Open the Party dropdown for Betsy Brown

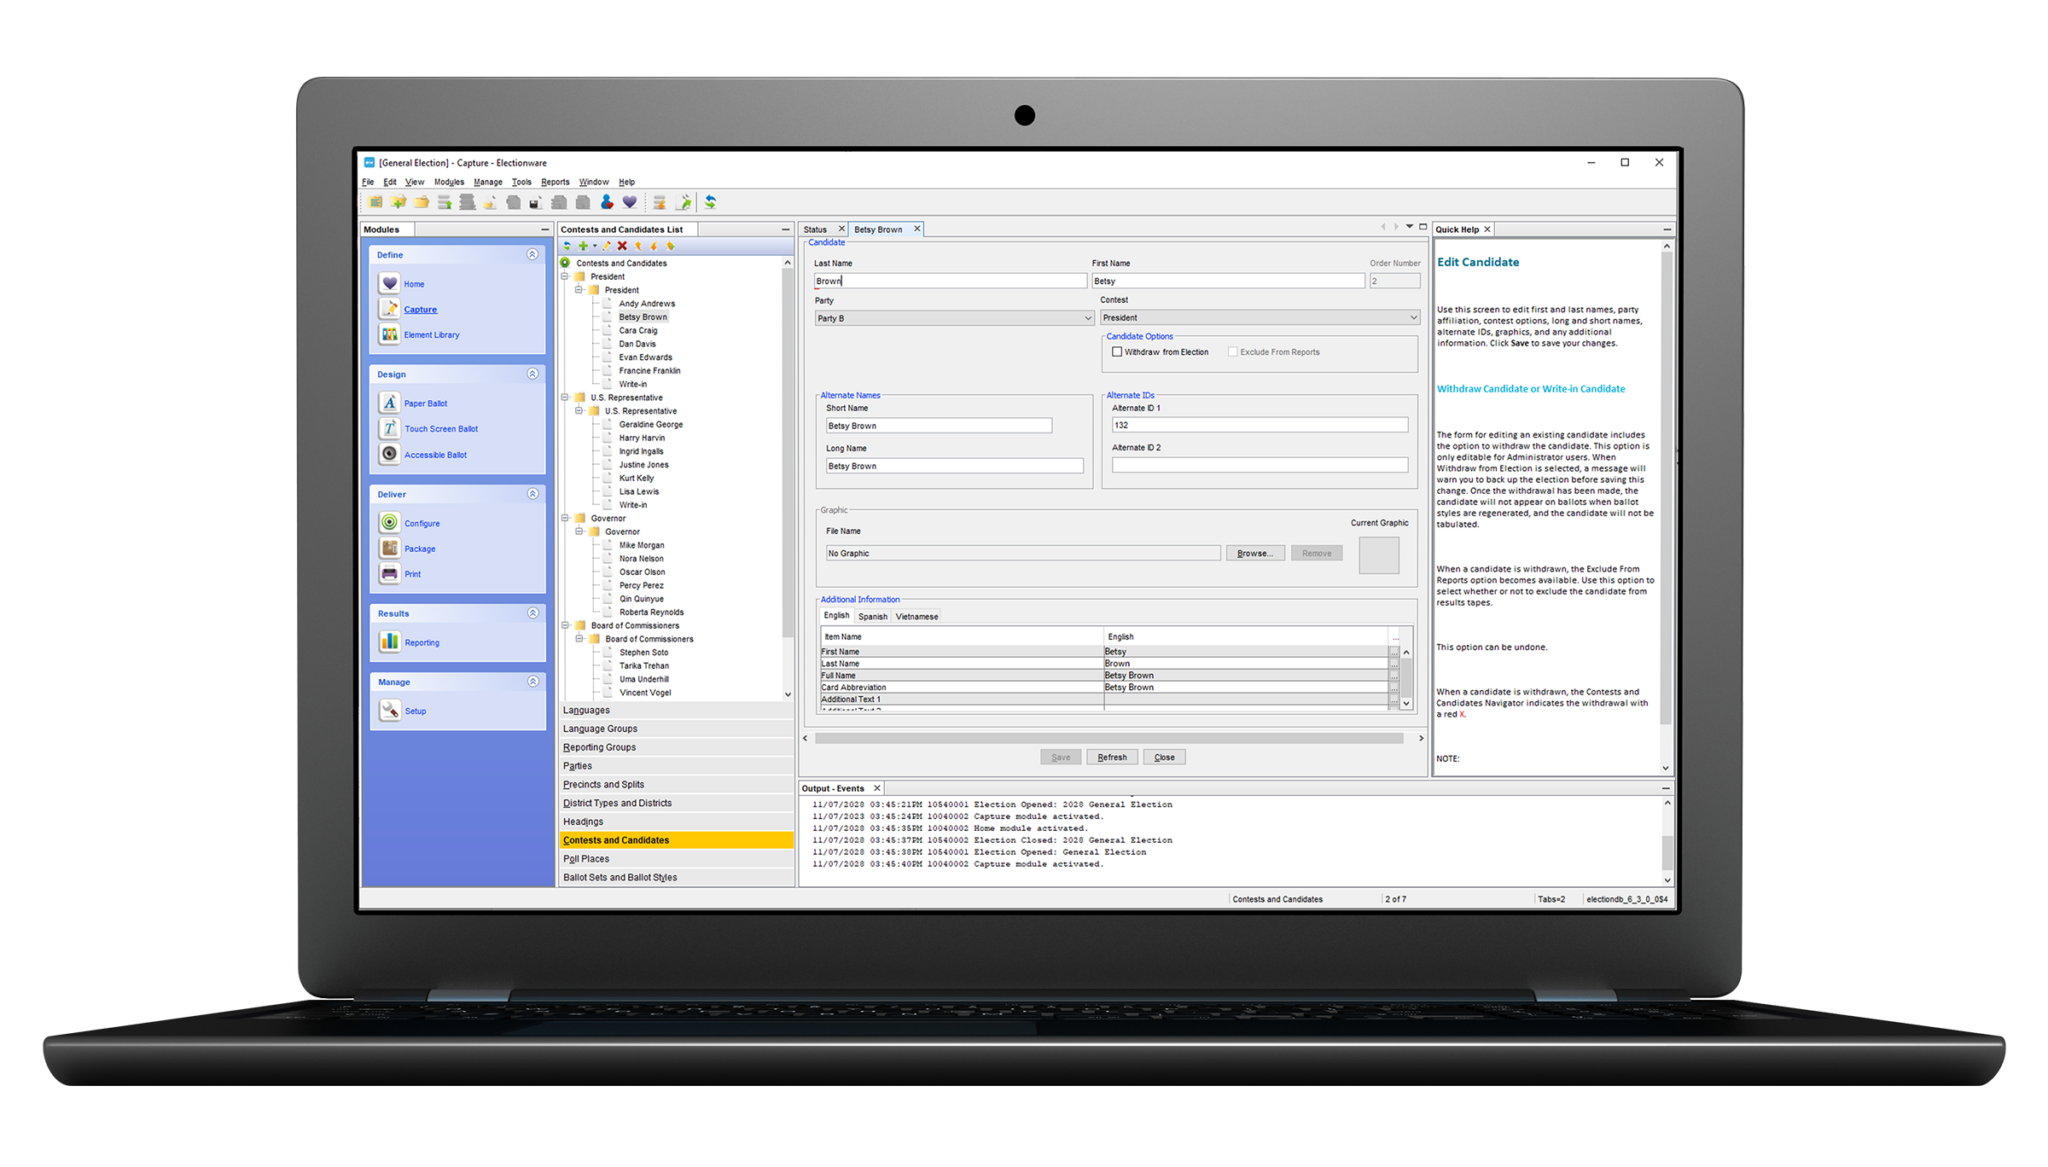tap(1089, 317)
